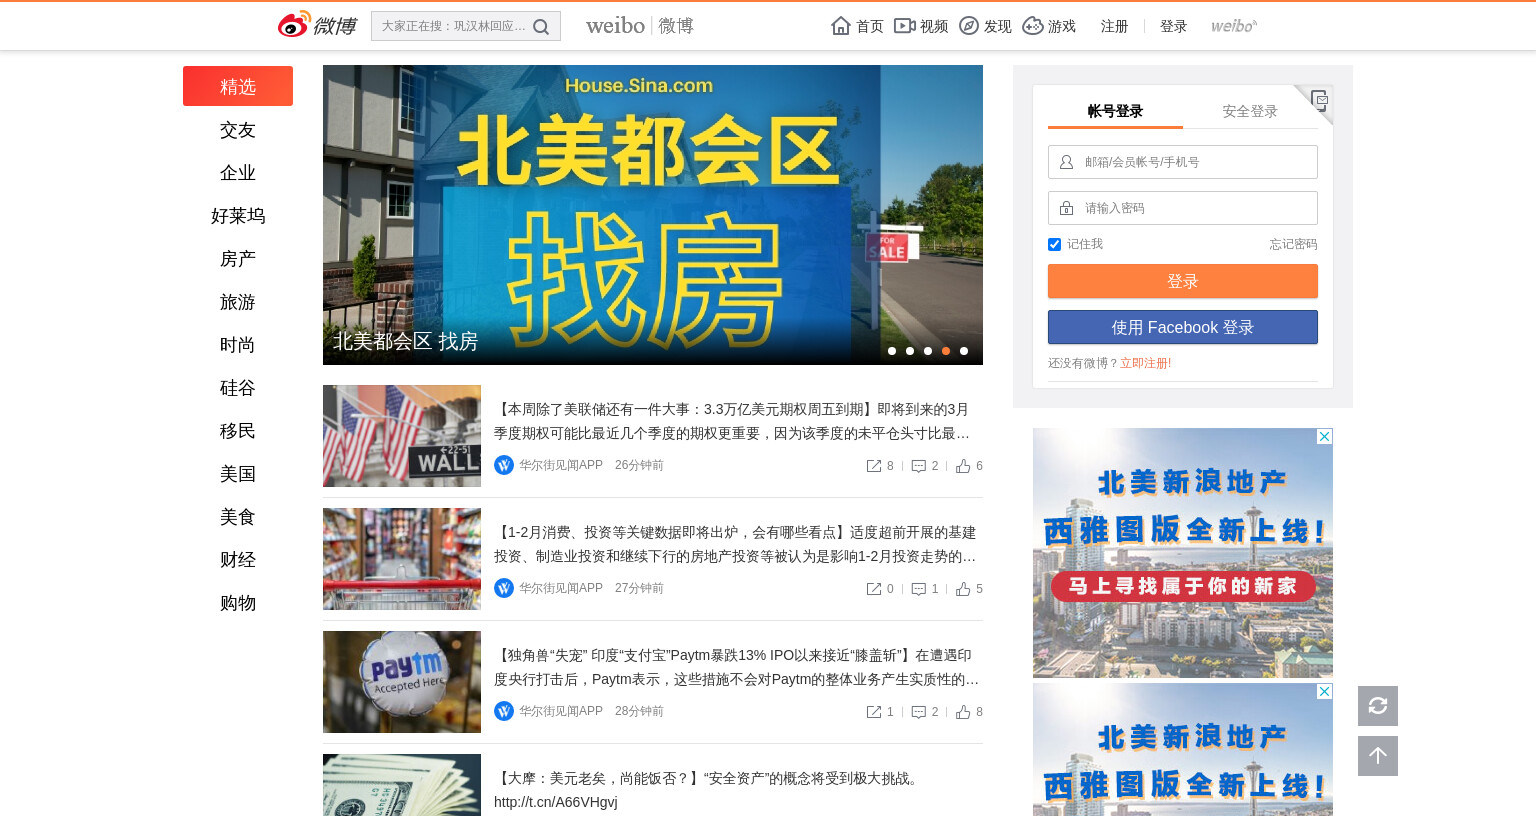Click 注册 in top navigation
Image resolution: width=1536 pixels, height=816 pixels.
[x=1114, y=26]
